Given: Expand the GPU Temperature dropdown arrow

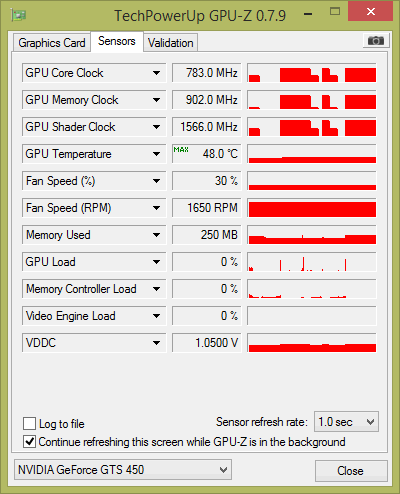Looking at the screenshot, I should coord(156,154).
